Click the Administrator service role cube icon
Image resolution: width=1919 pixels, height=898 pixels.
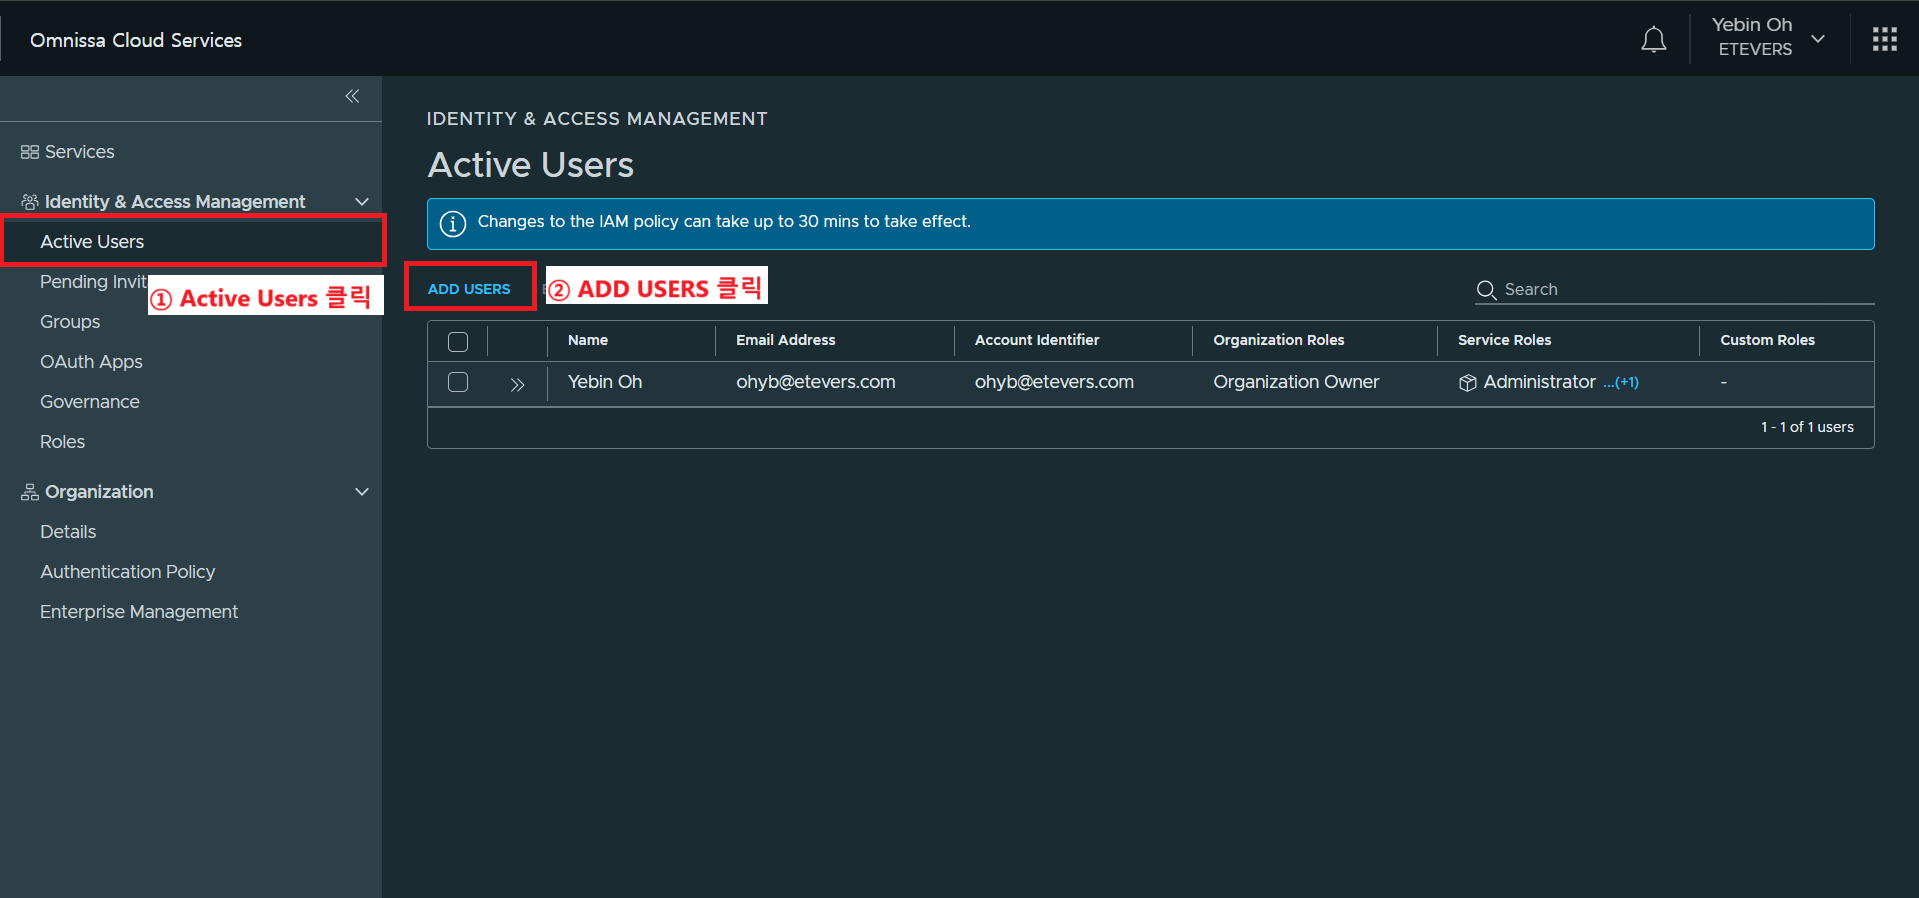click(x=1467, y=383)
